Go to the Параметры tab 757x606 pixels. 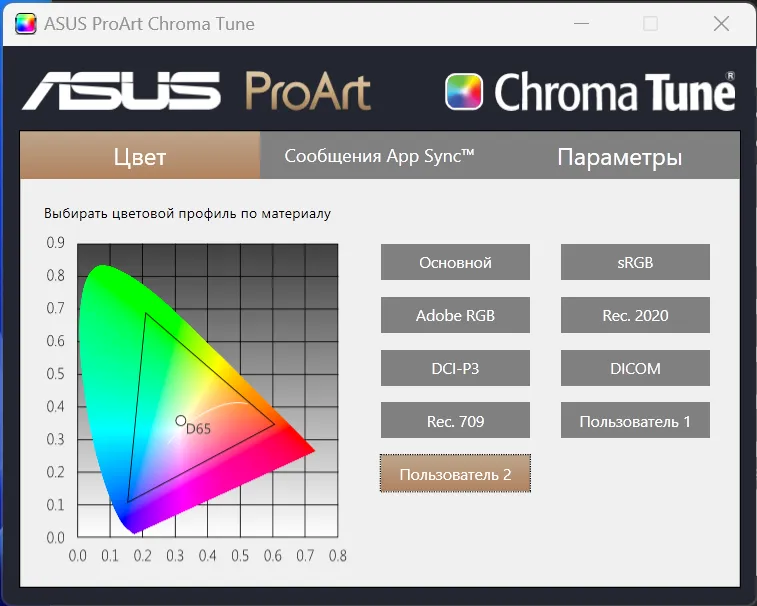[x=620, y=157]
